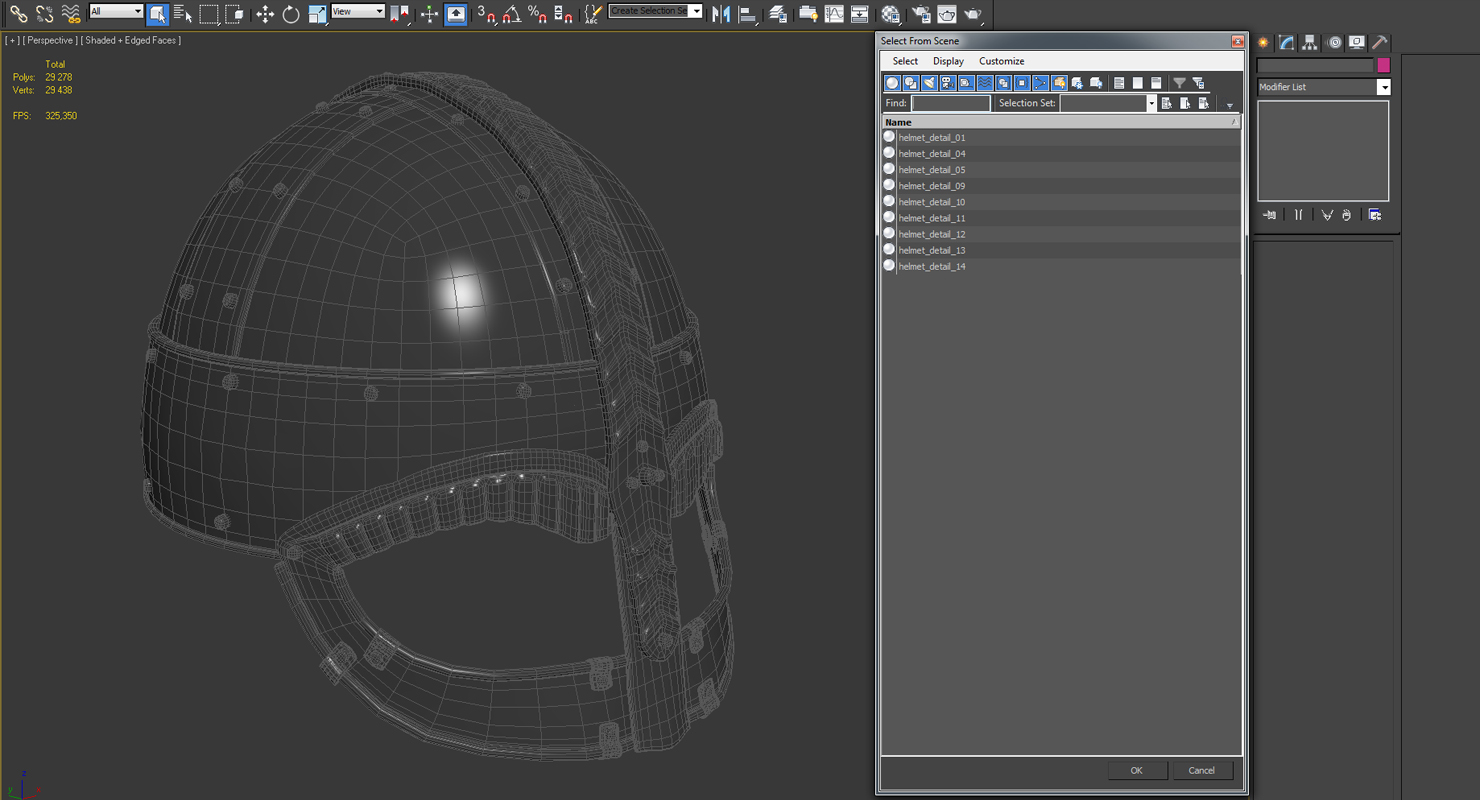
Task: Switch to the Utilities hammer tab
Action: pos(1379,43)
